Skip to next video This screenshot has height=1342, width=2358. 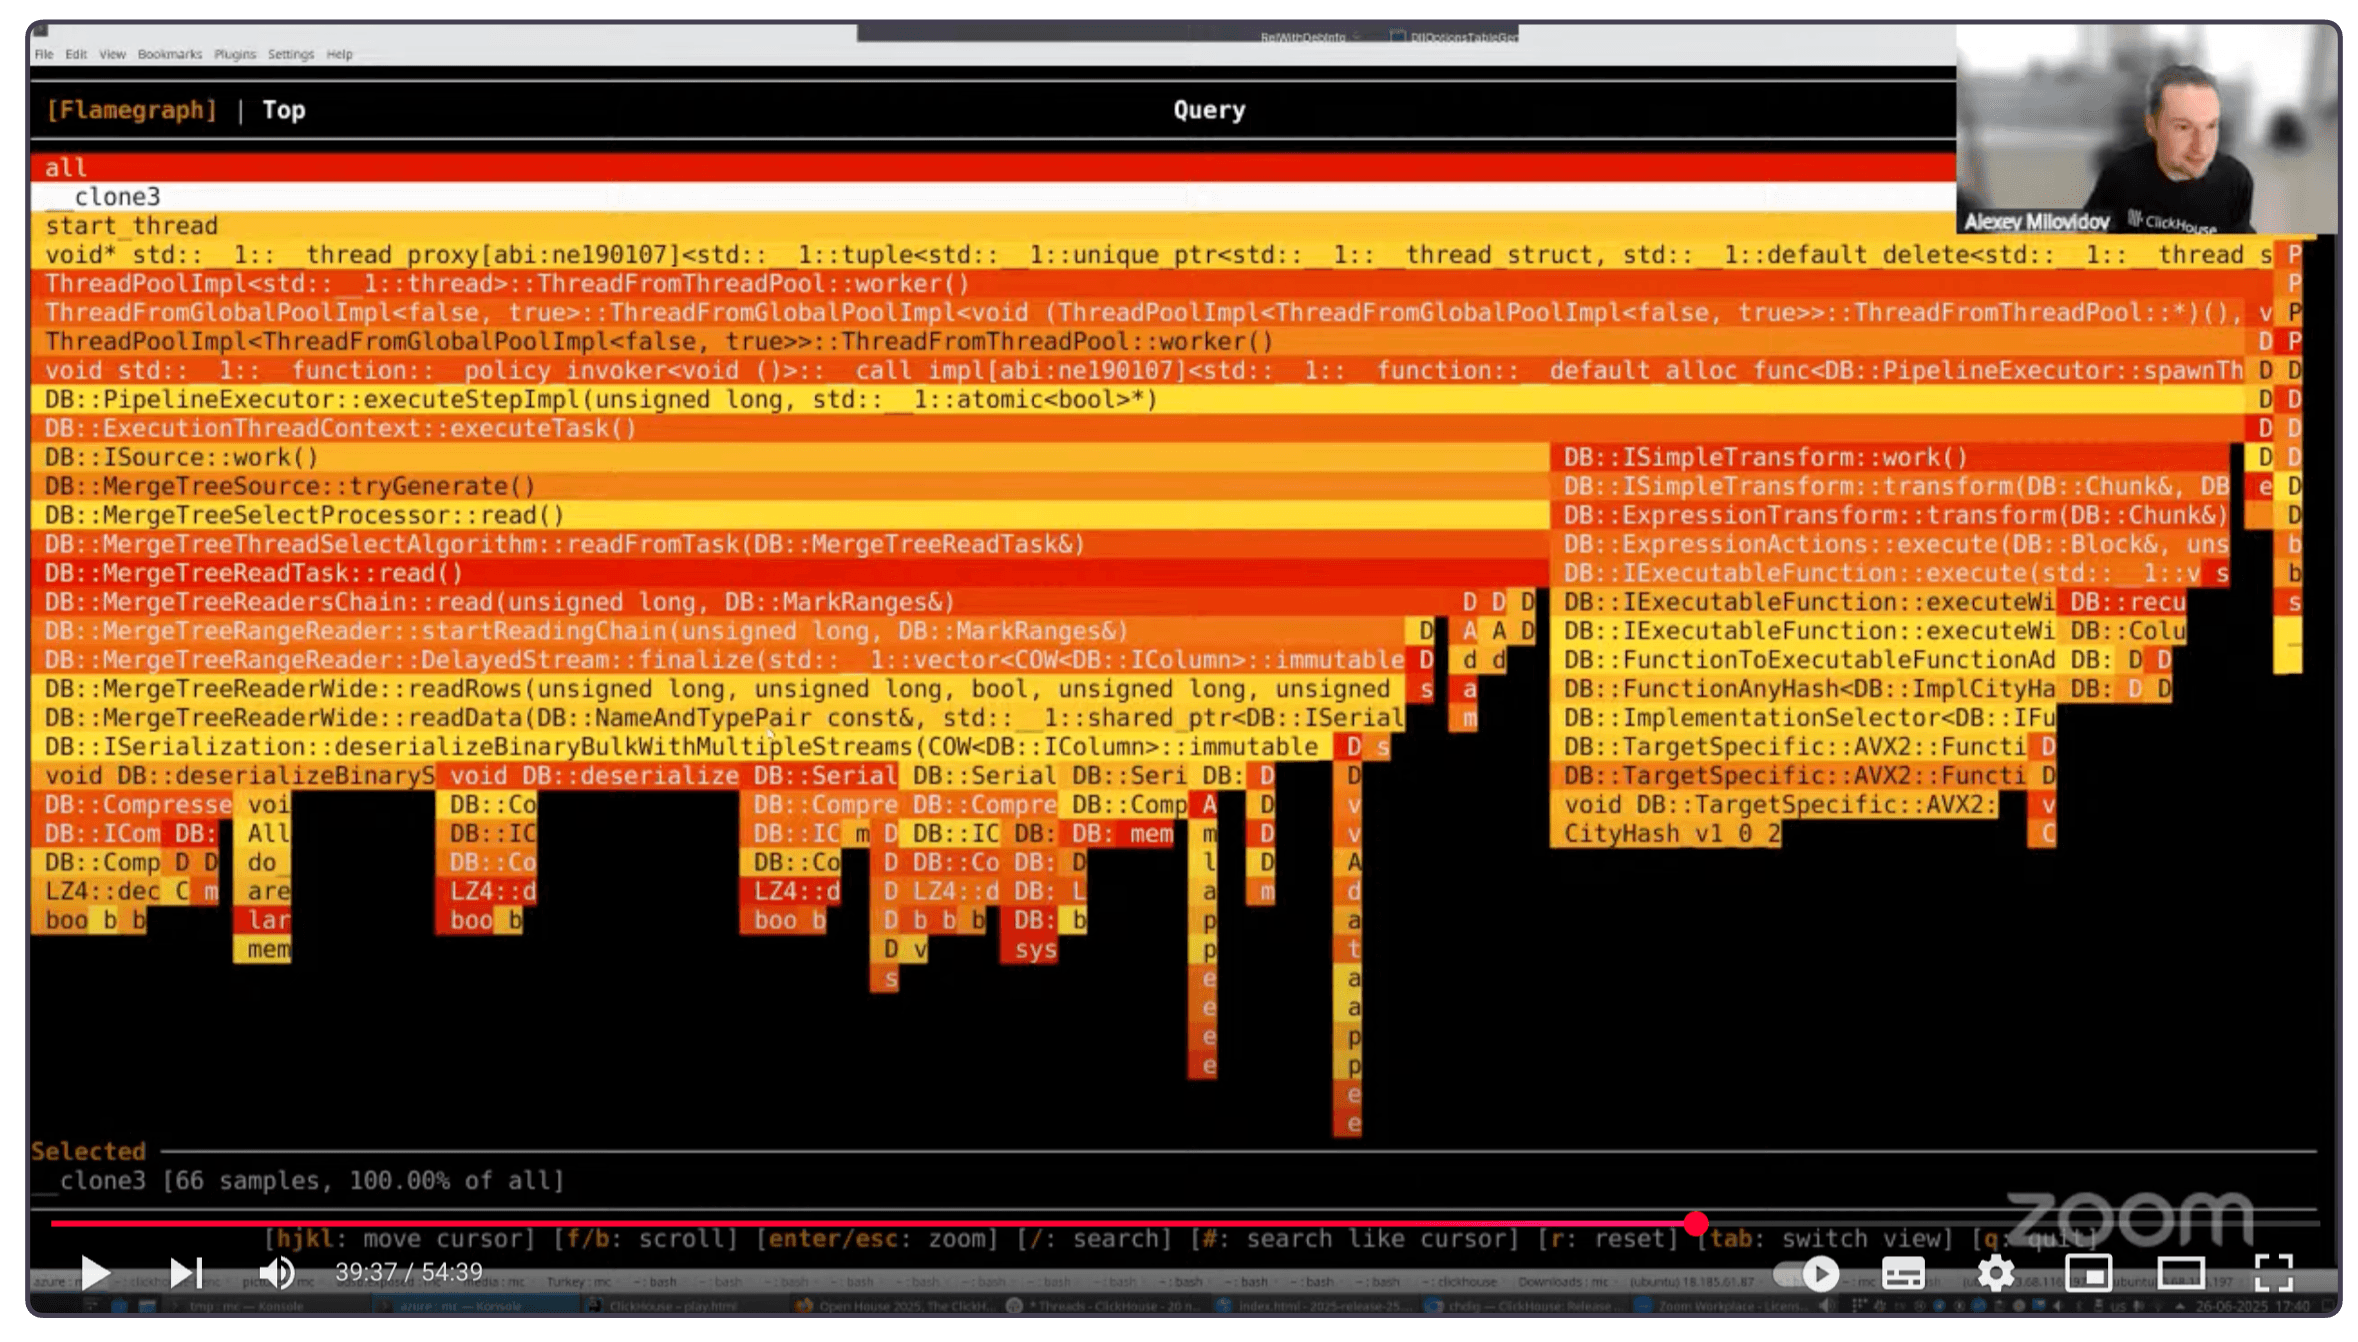pyautogui.click(x=185, y=1273)
